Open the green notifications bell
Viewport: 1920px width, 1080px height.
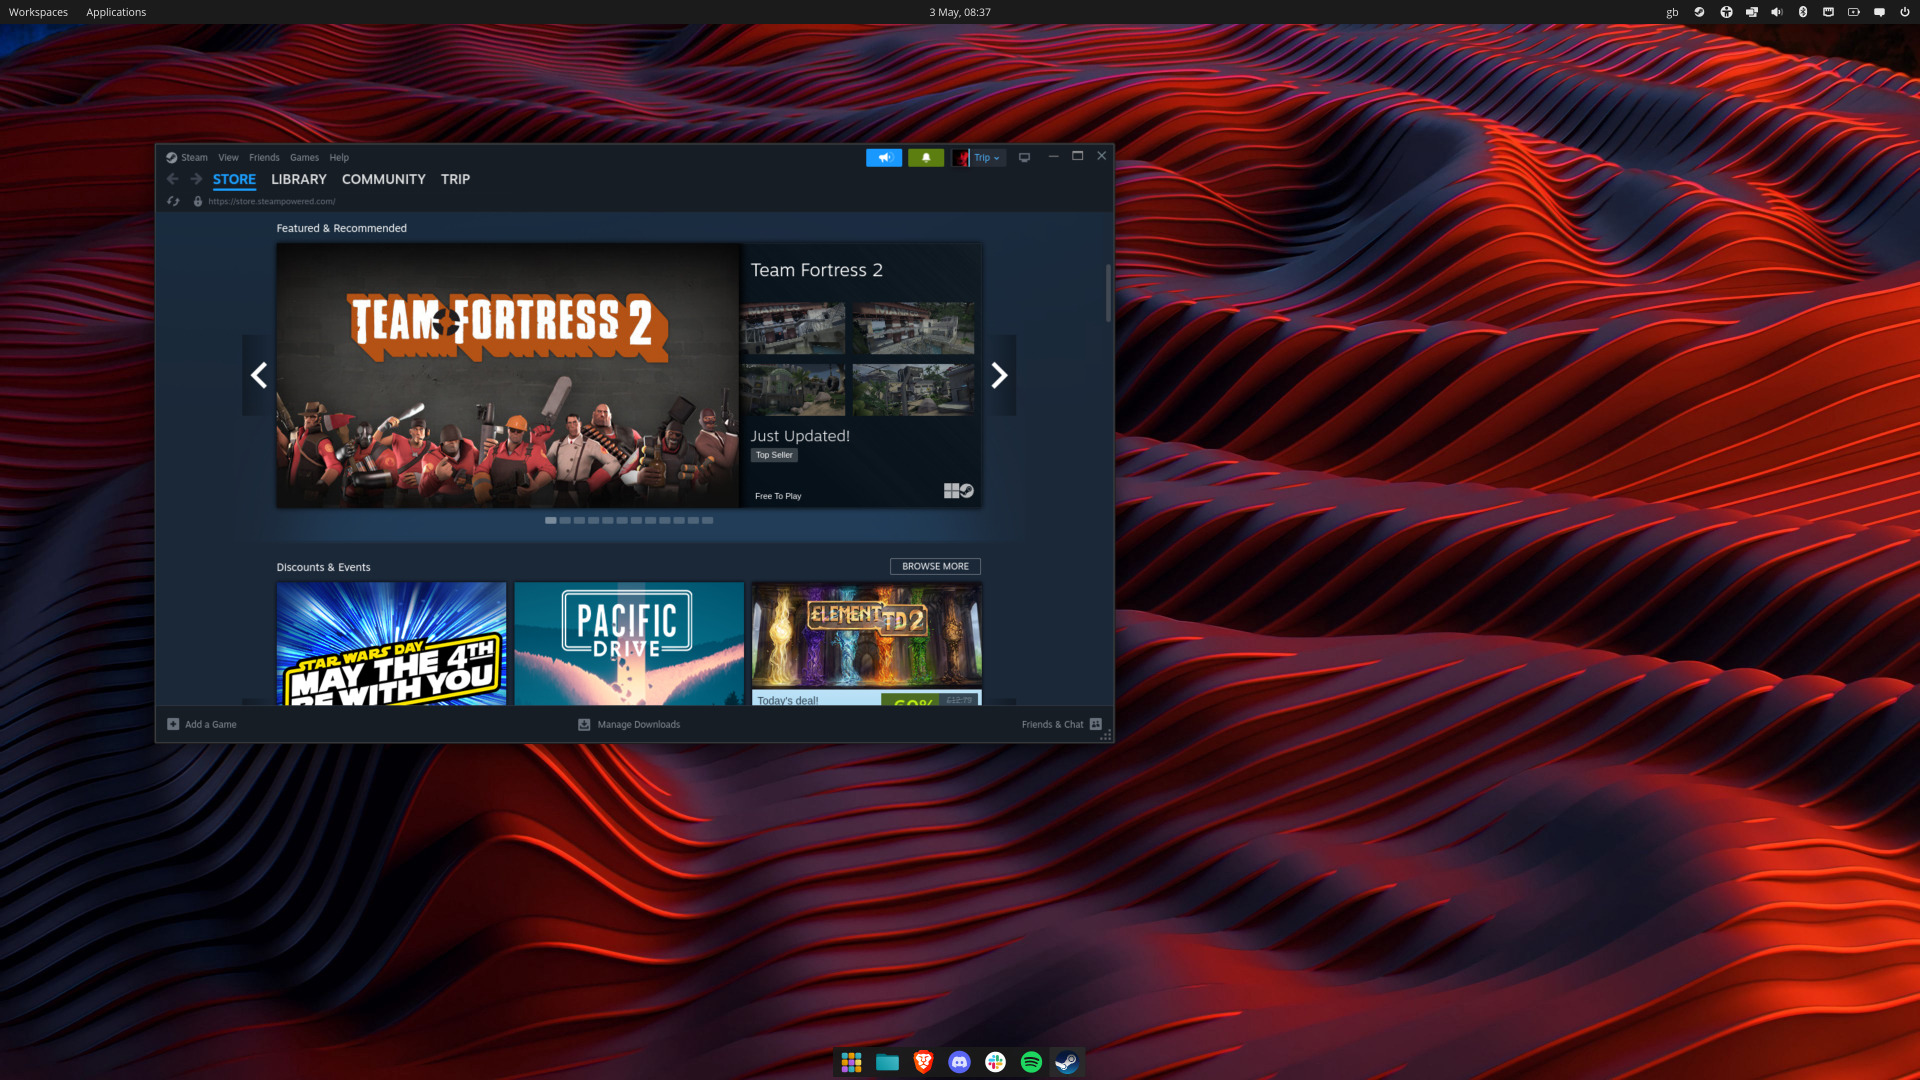click(x=926, y=158)
